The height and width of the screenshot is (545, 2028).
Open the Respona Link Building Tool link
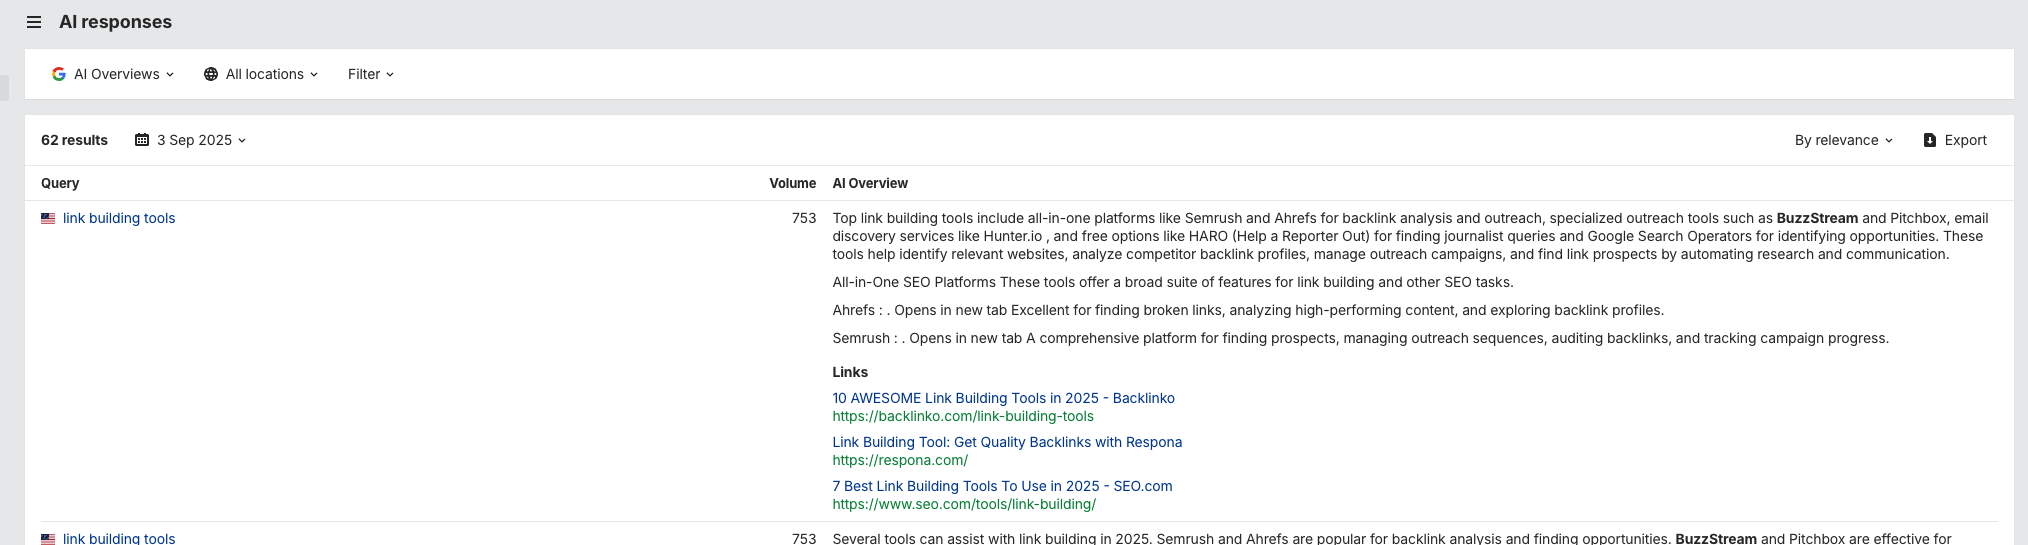click(x=1007, y=442)
